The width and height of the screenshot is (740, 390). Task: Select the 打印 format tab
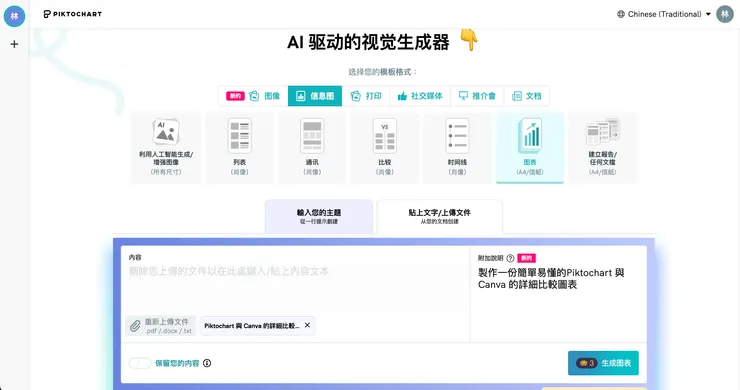(x=366, y=96)
